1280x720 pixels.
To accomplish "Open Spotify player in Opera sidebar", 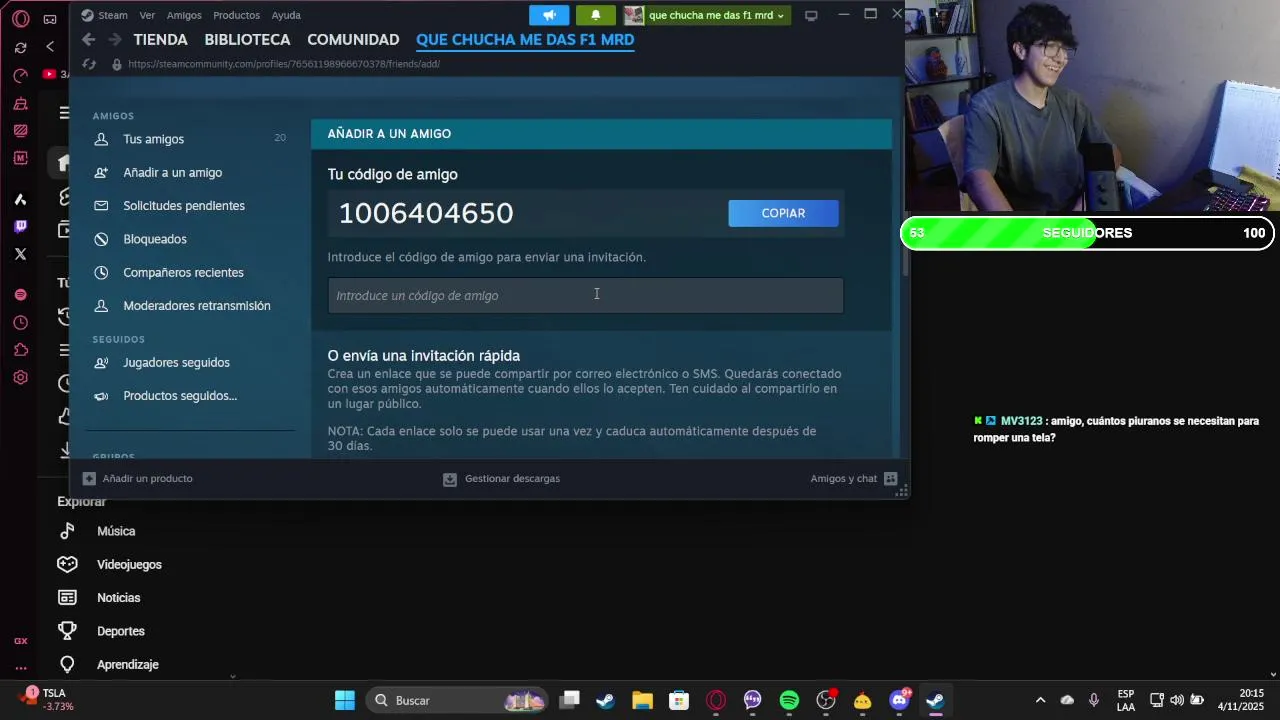I will [x=20, y=295].
